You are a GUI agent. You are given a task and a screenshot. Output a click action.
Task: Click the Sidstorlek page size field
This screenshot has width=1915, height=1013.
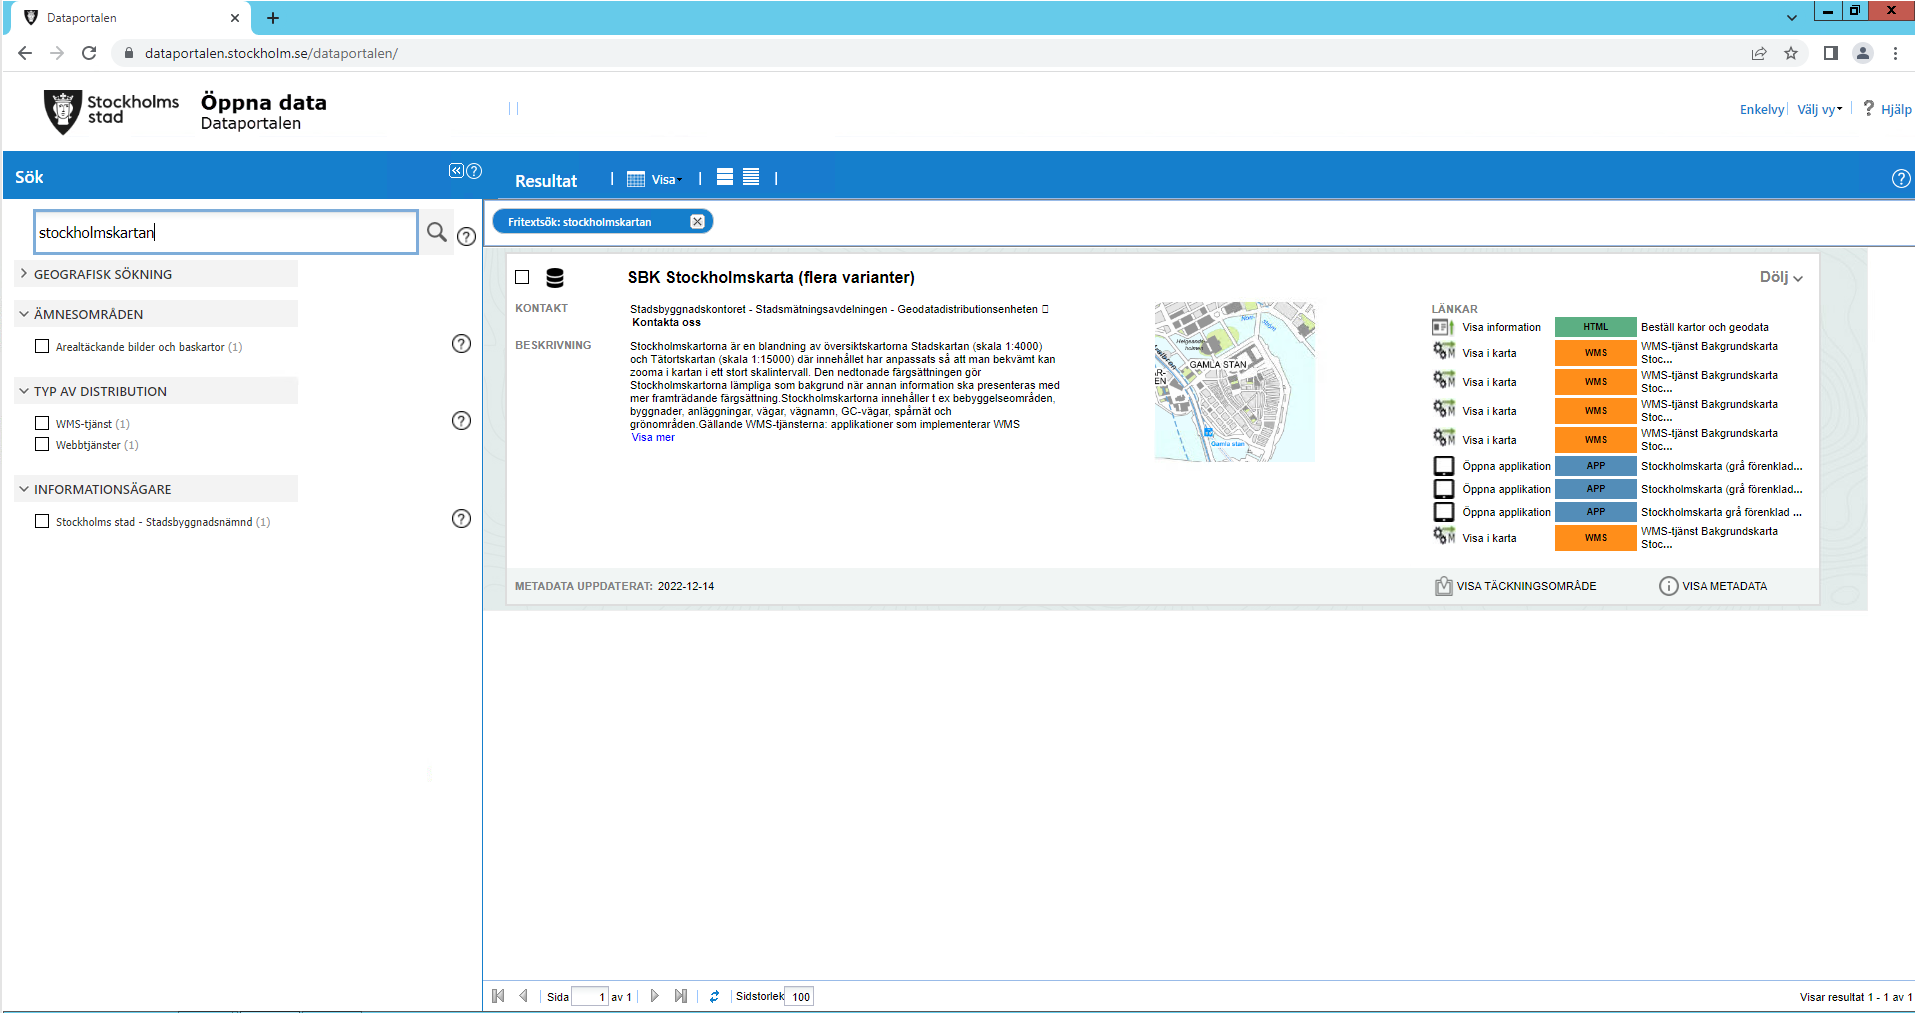tap(799, 996)
